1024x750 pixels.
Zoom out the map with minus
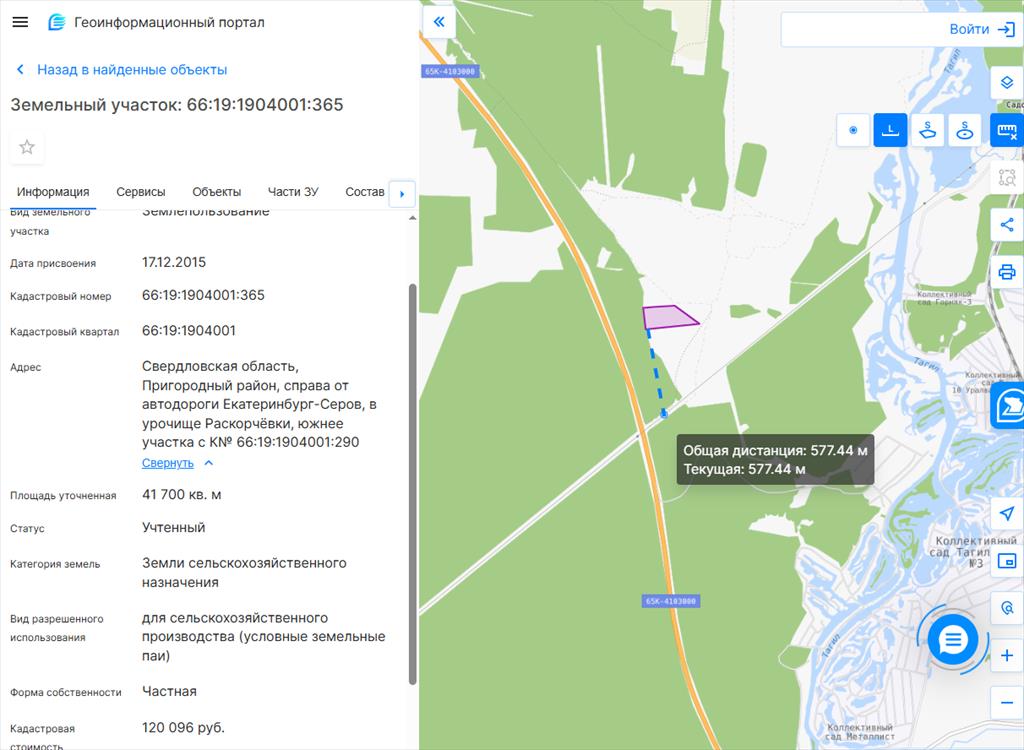[x=1007, y=703]
